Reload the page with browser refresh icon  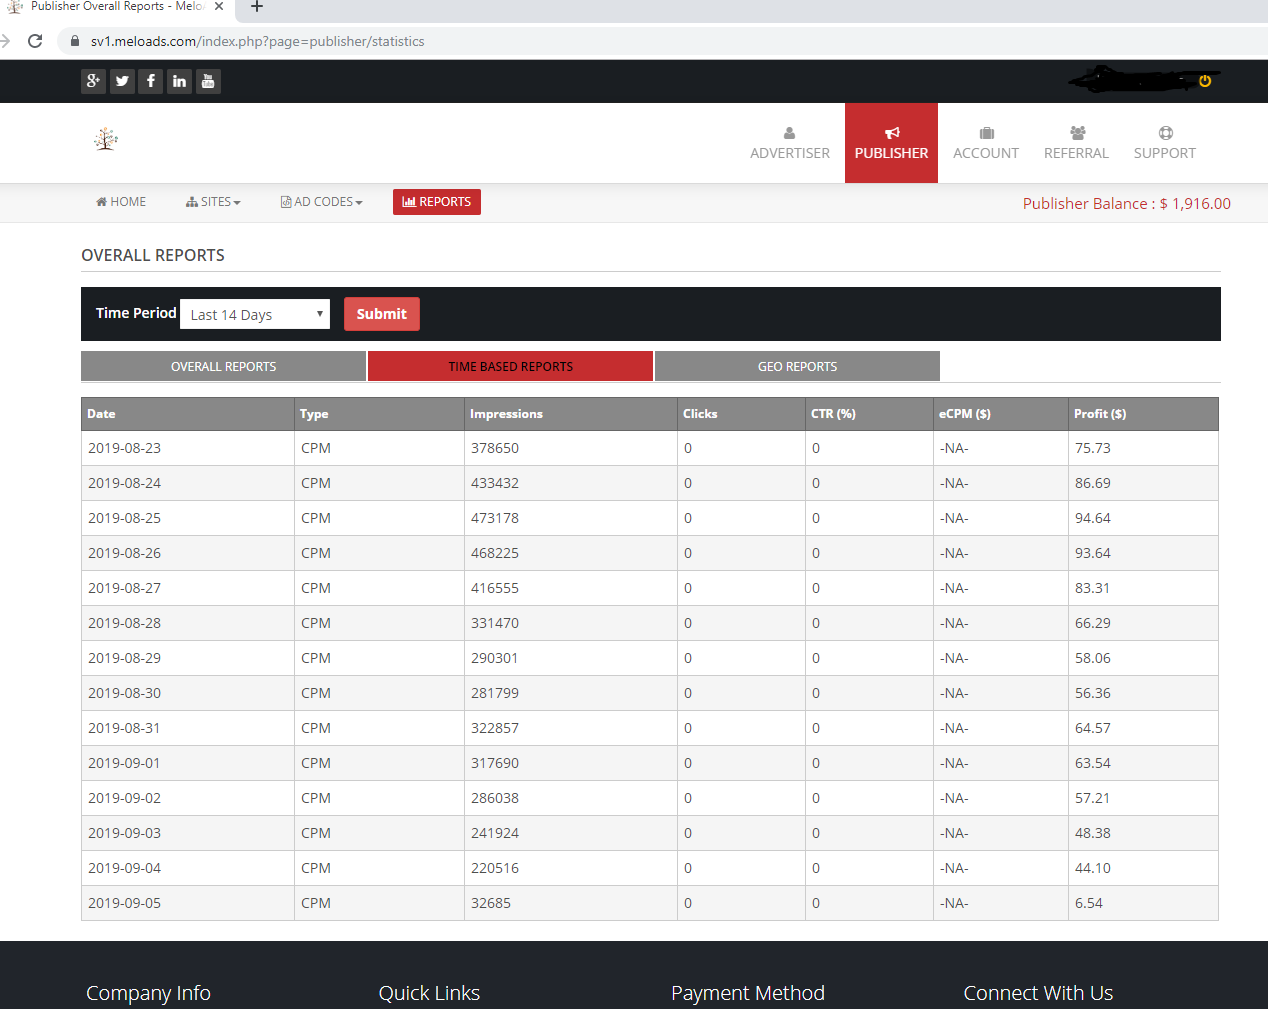pos(35,41)
